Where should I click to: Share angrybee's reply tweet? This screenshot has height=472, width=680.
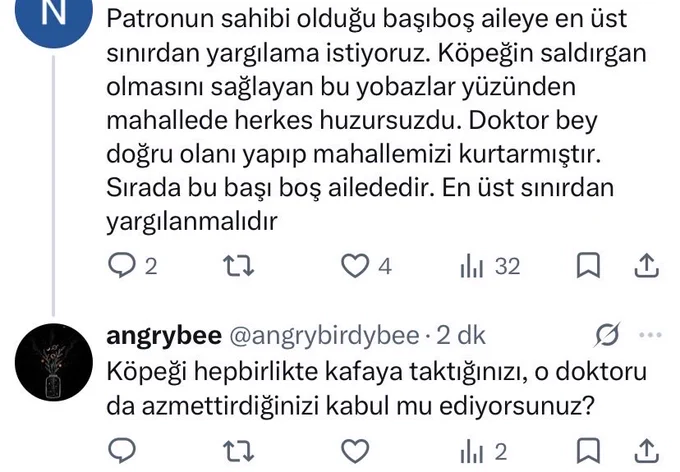point(647,450)
